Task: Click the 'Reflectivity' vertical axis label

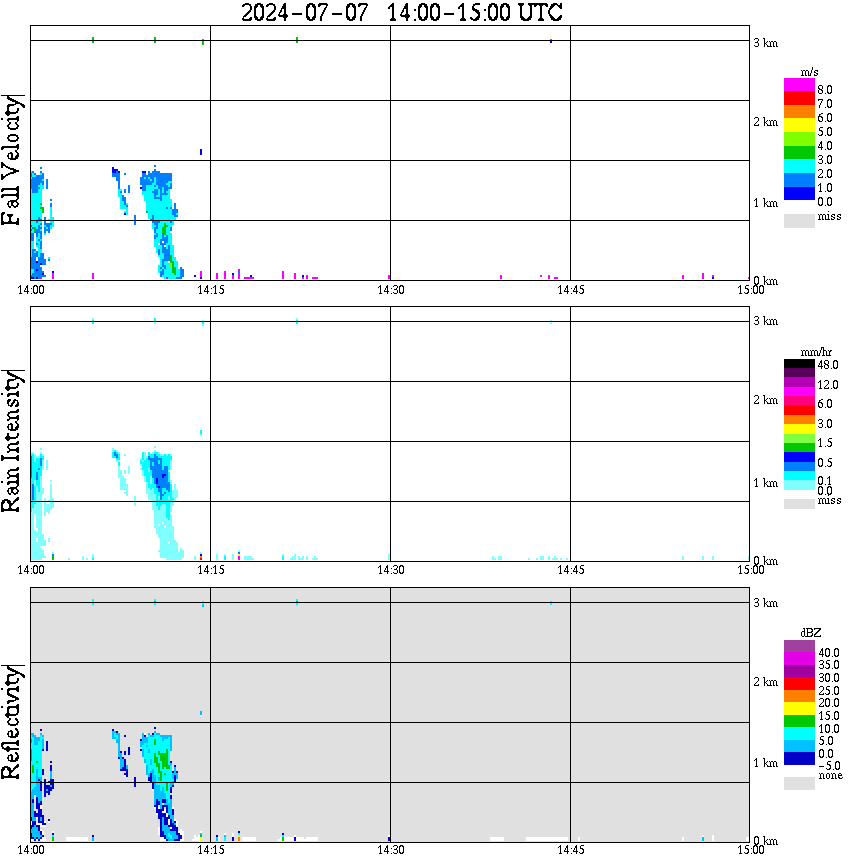Action: [x=12, y=722]
